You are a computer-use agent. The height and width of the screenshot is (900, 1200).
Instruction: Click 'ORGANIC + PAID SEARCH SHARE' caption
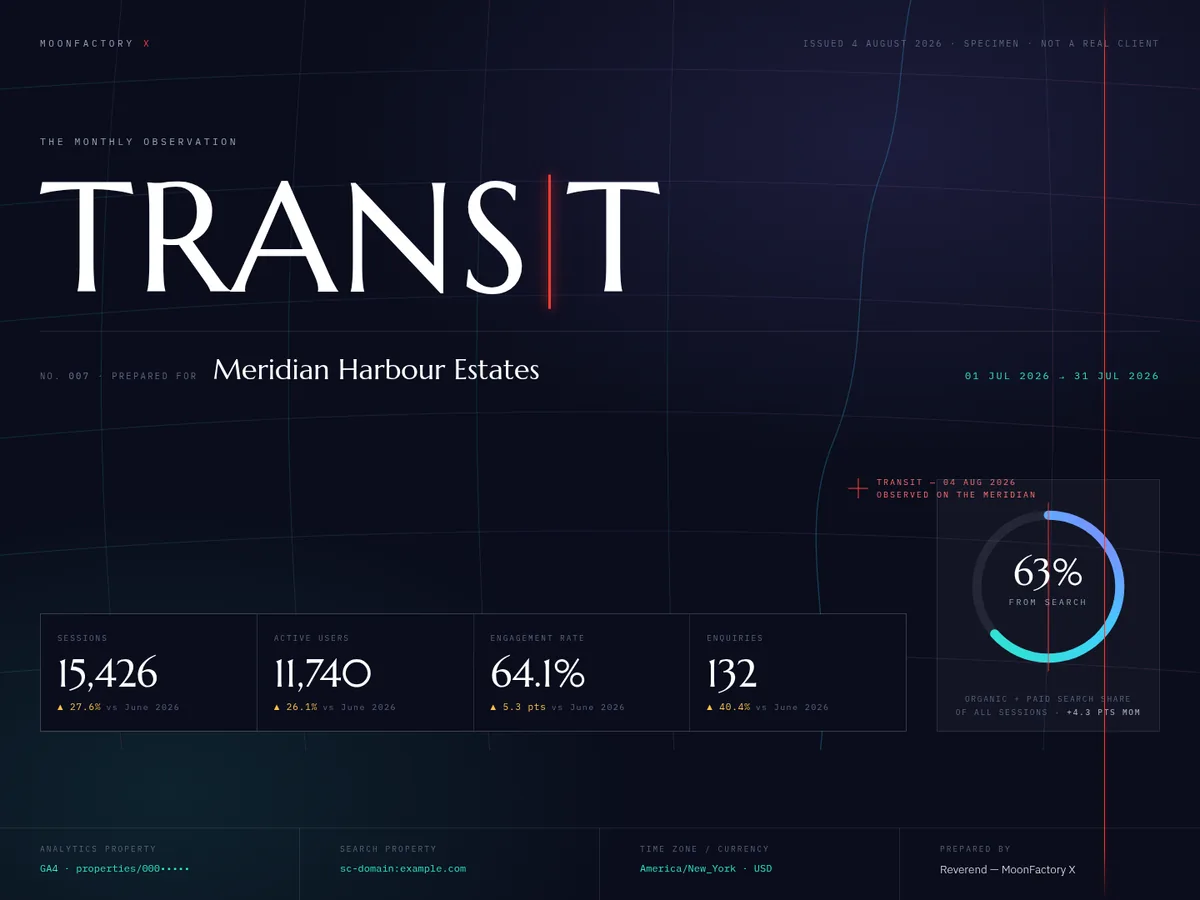point(1048,699)
